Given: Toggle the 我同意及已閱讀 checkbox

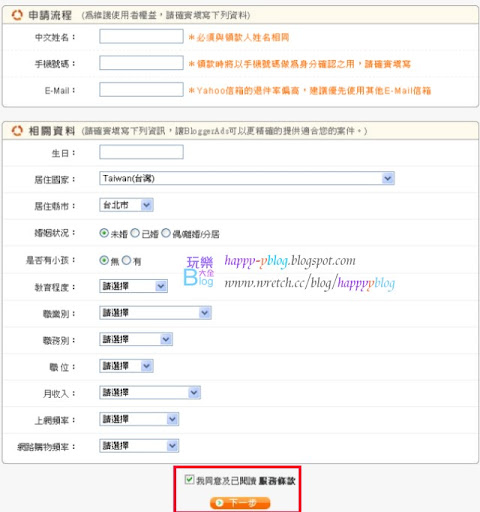Looking at the screenshot, I should click(189, 480).
